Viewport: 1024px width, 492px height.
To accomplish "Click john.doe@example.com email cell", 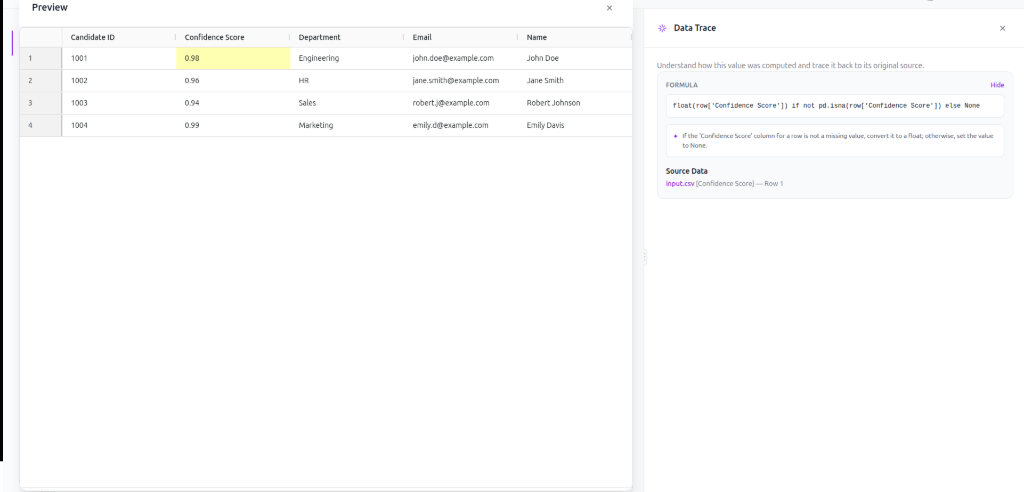I will coord(461,58).
